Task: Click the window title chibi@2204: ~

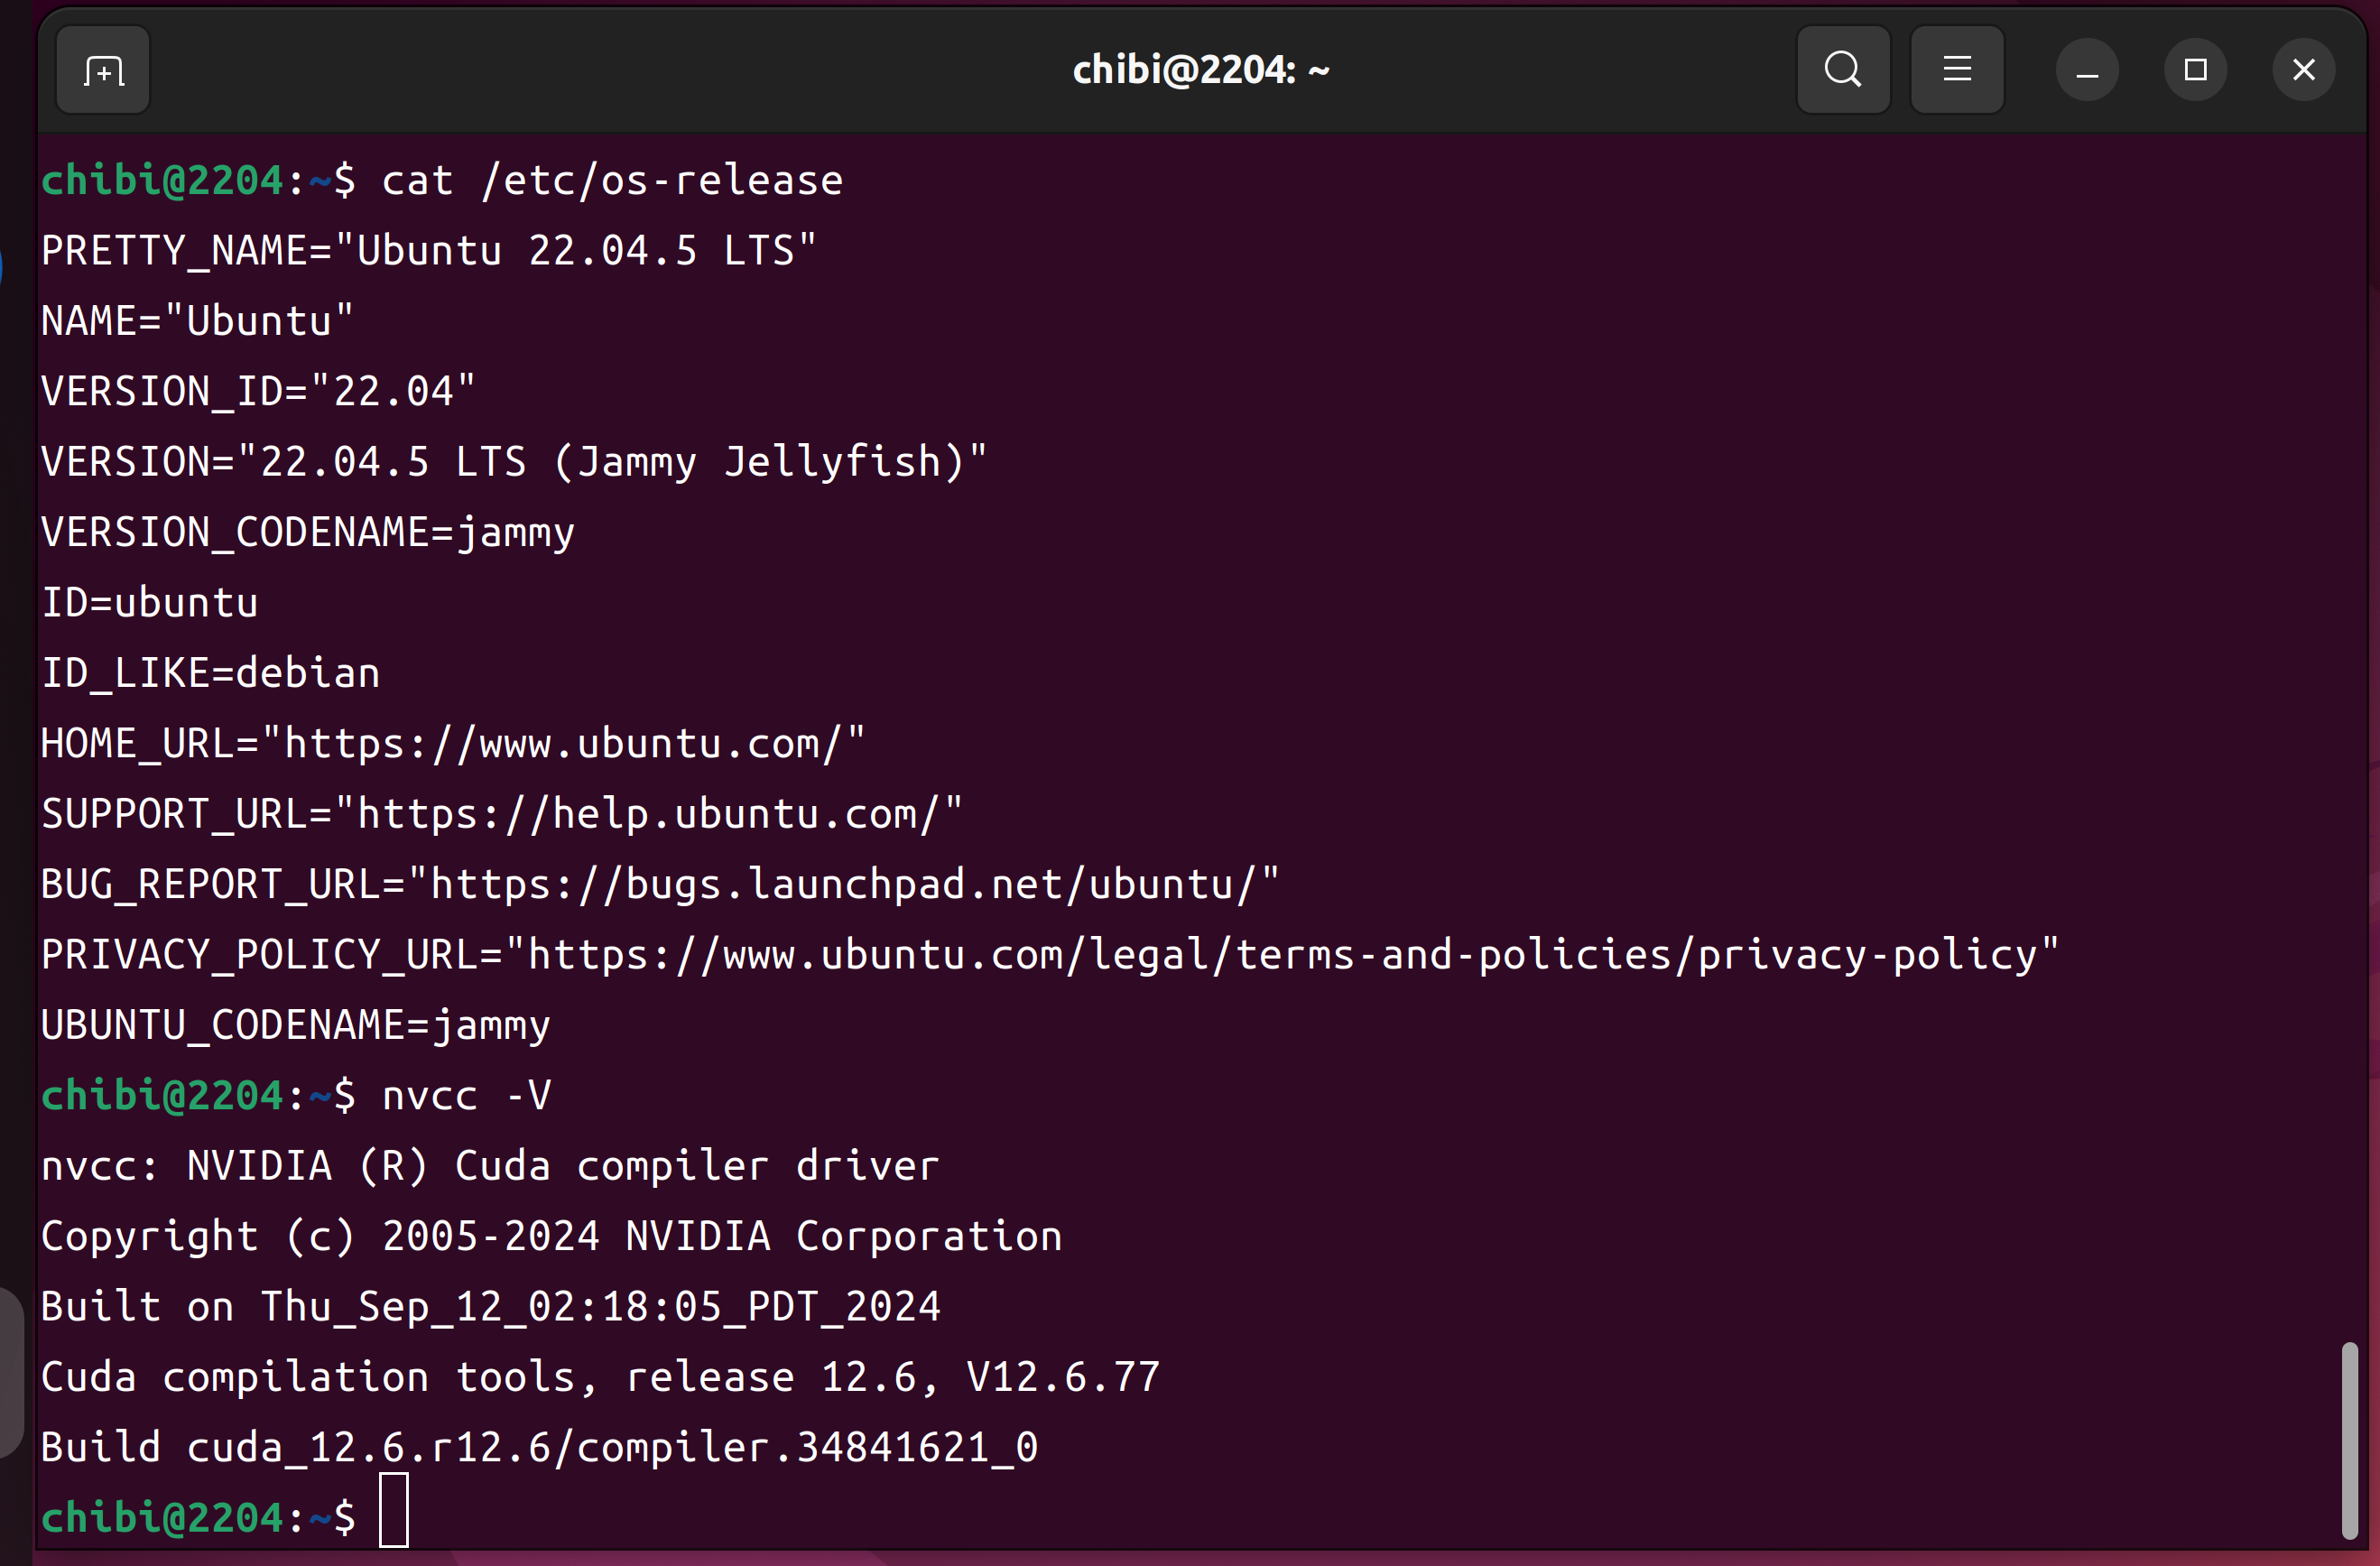Action: tap(1200, 70)
